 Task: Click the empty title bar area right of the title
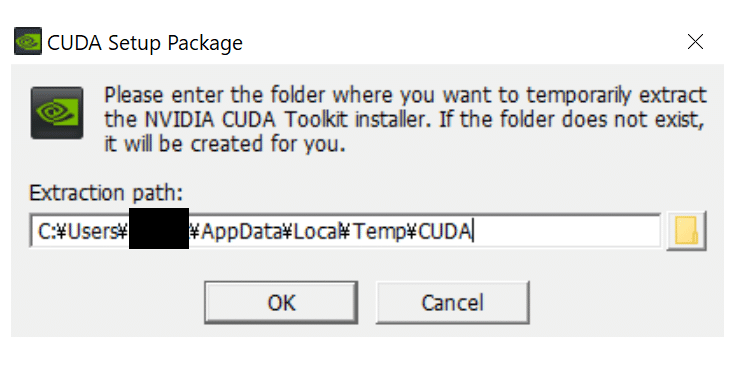click(x=462, y=42)
